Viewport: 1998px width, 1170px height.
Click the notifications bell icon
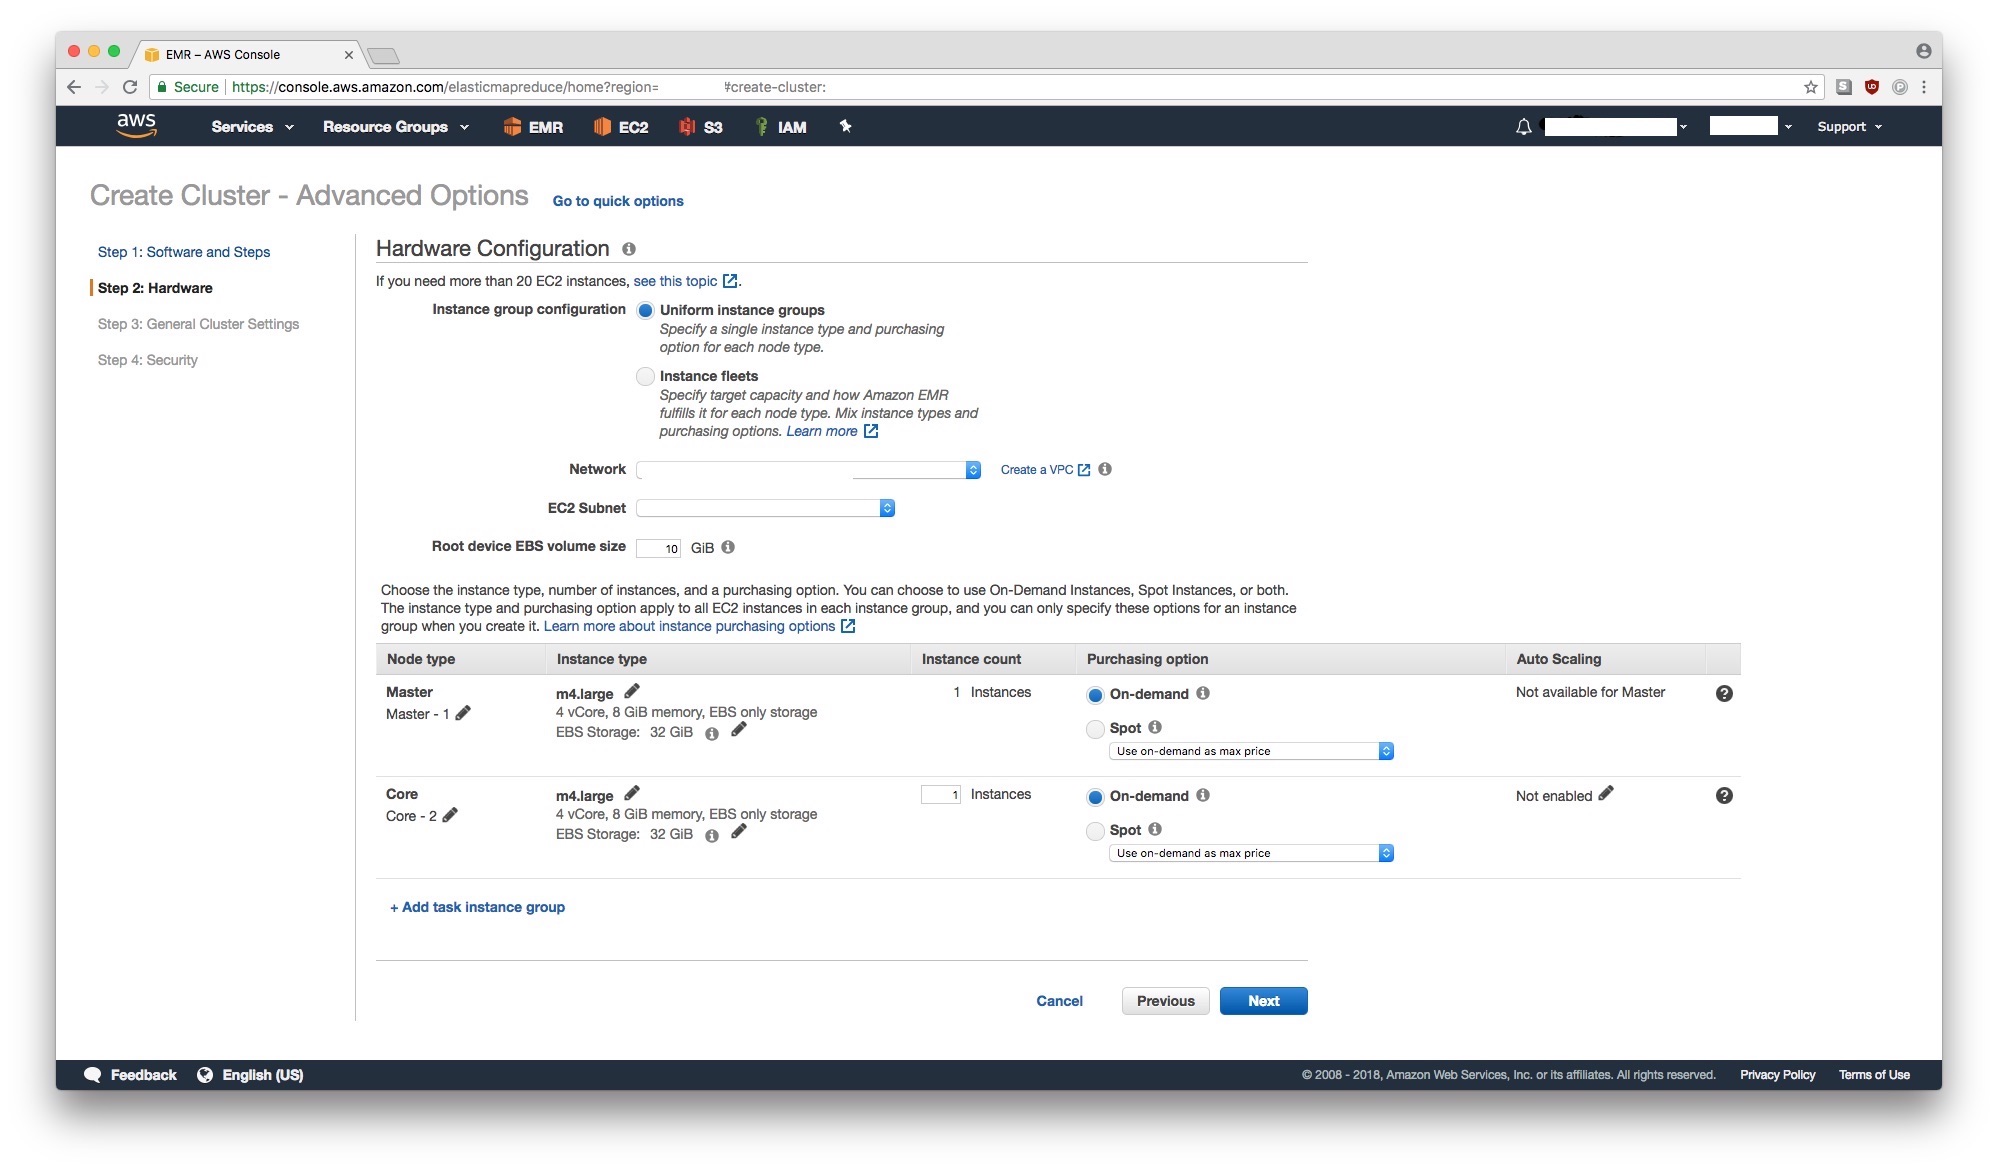click(x=1523, y=127)
